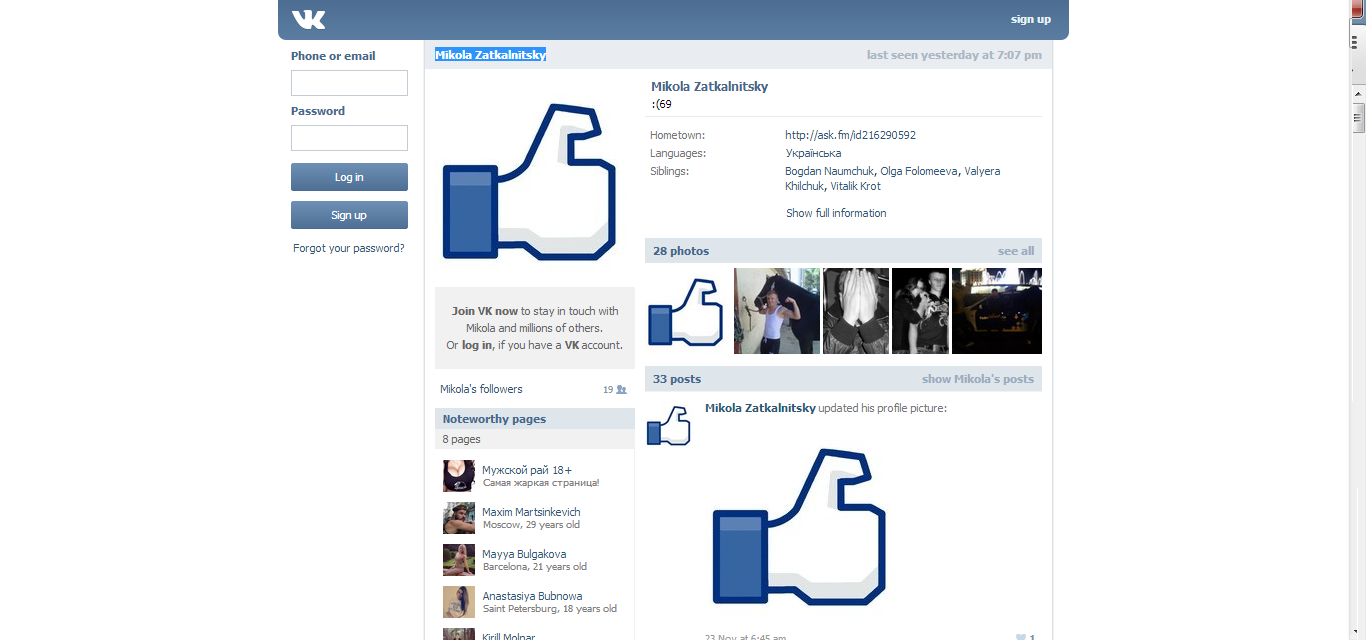
Task: Click the VK logo icon
Action: coord(308,19)
